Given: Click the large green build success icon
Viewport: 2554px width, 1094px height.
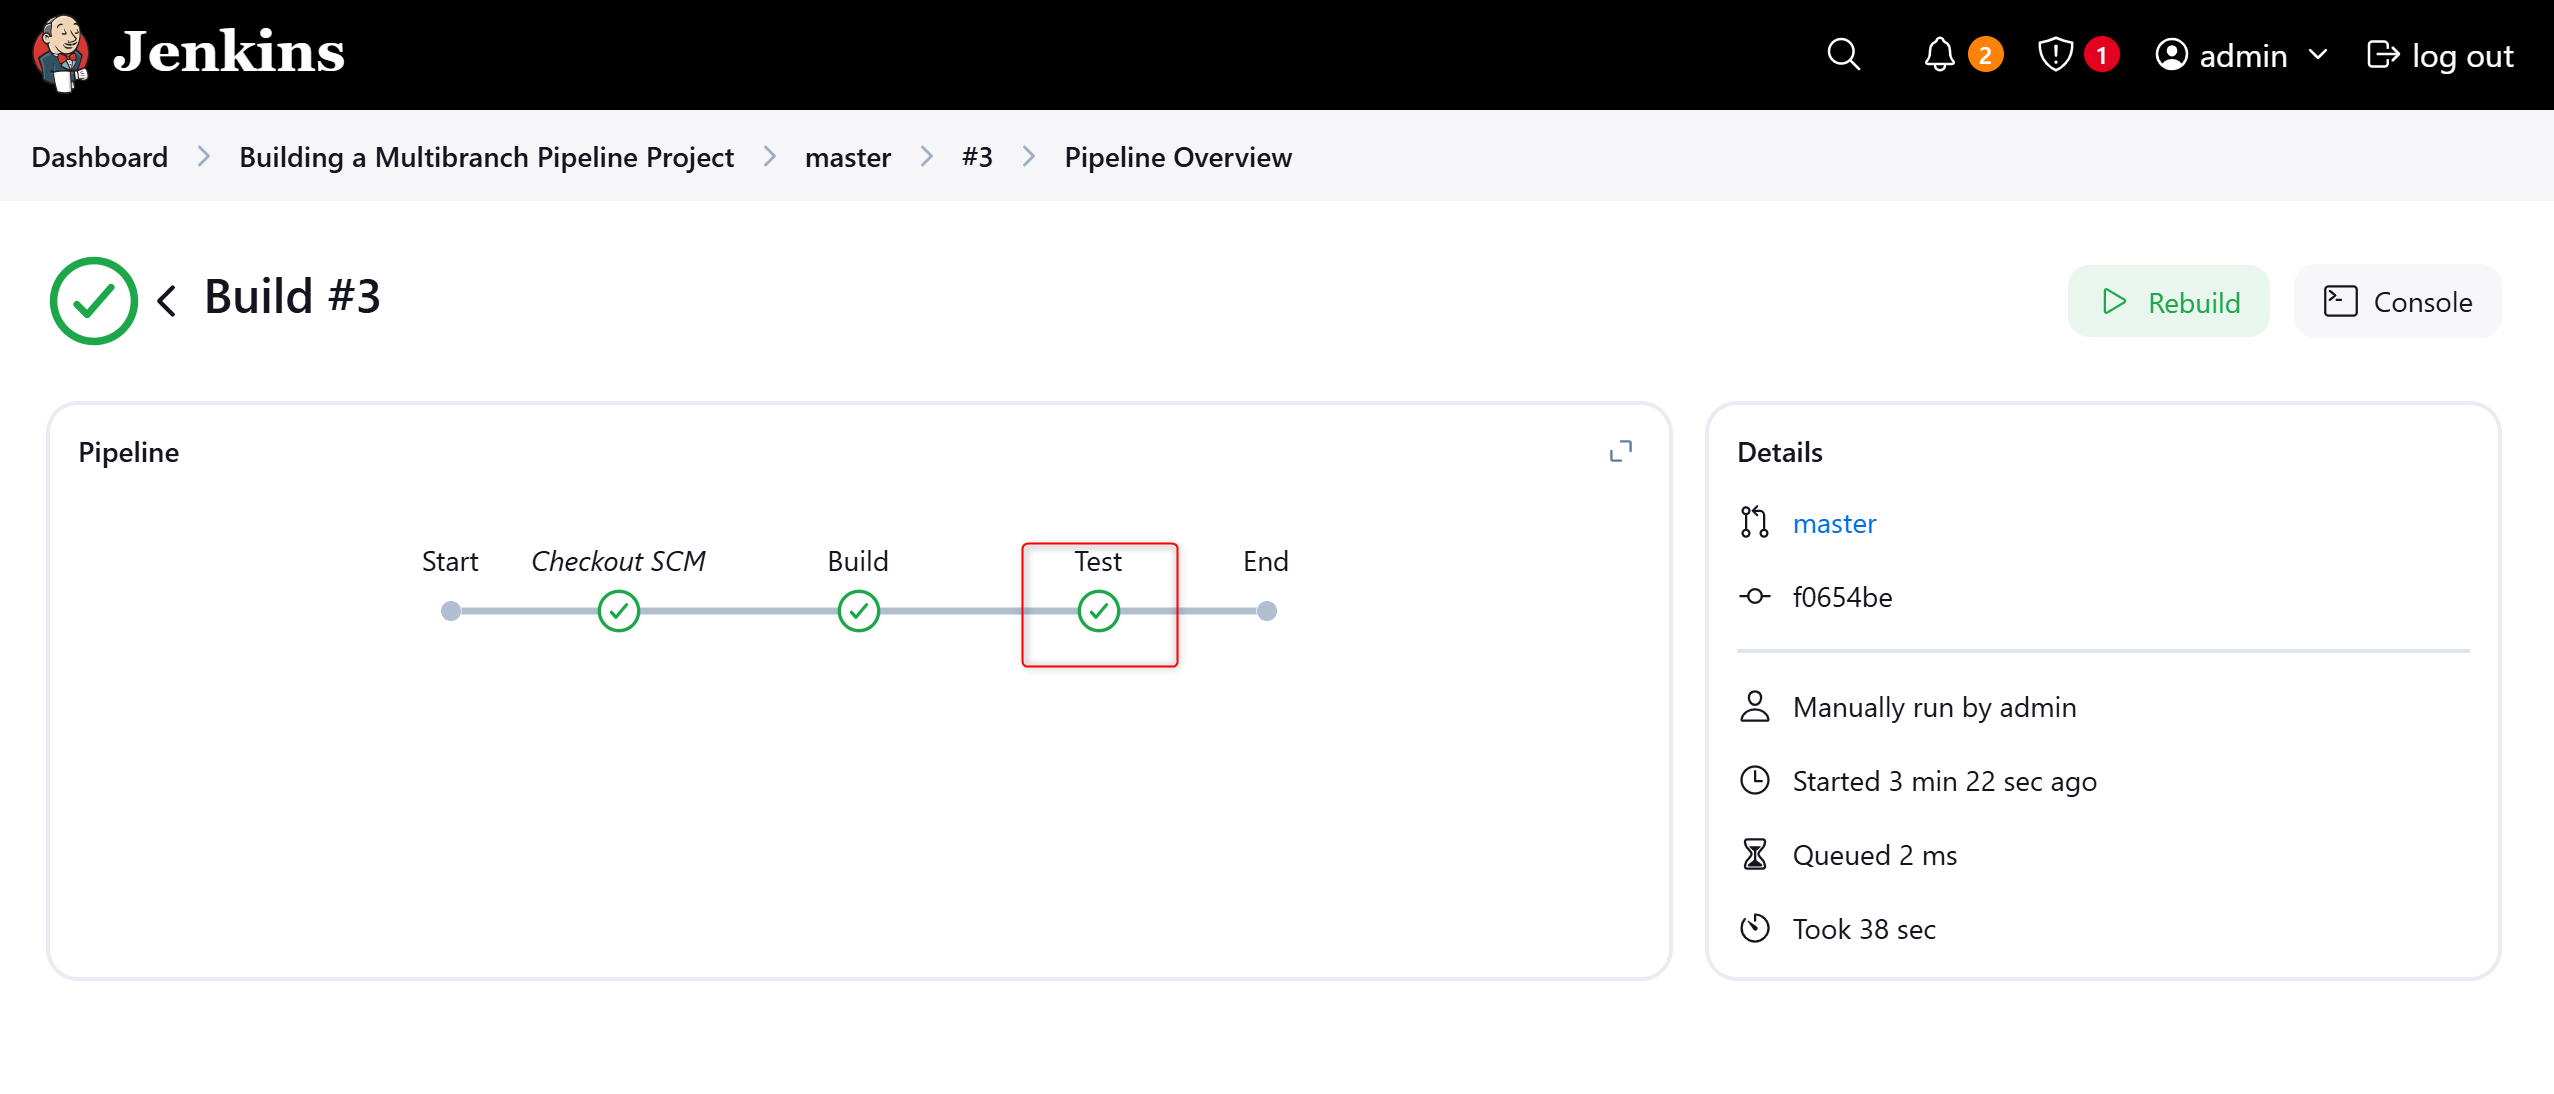Looking at the screenshot, I should tap(94, 301).
